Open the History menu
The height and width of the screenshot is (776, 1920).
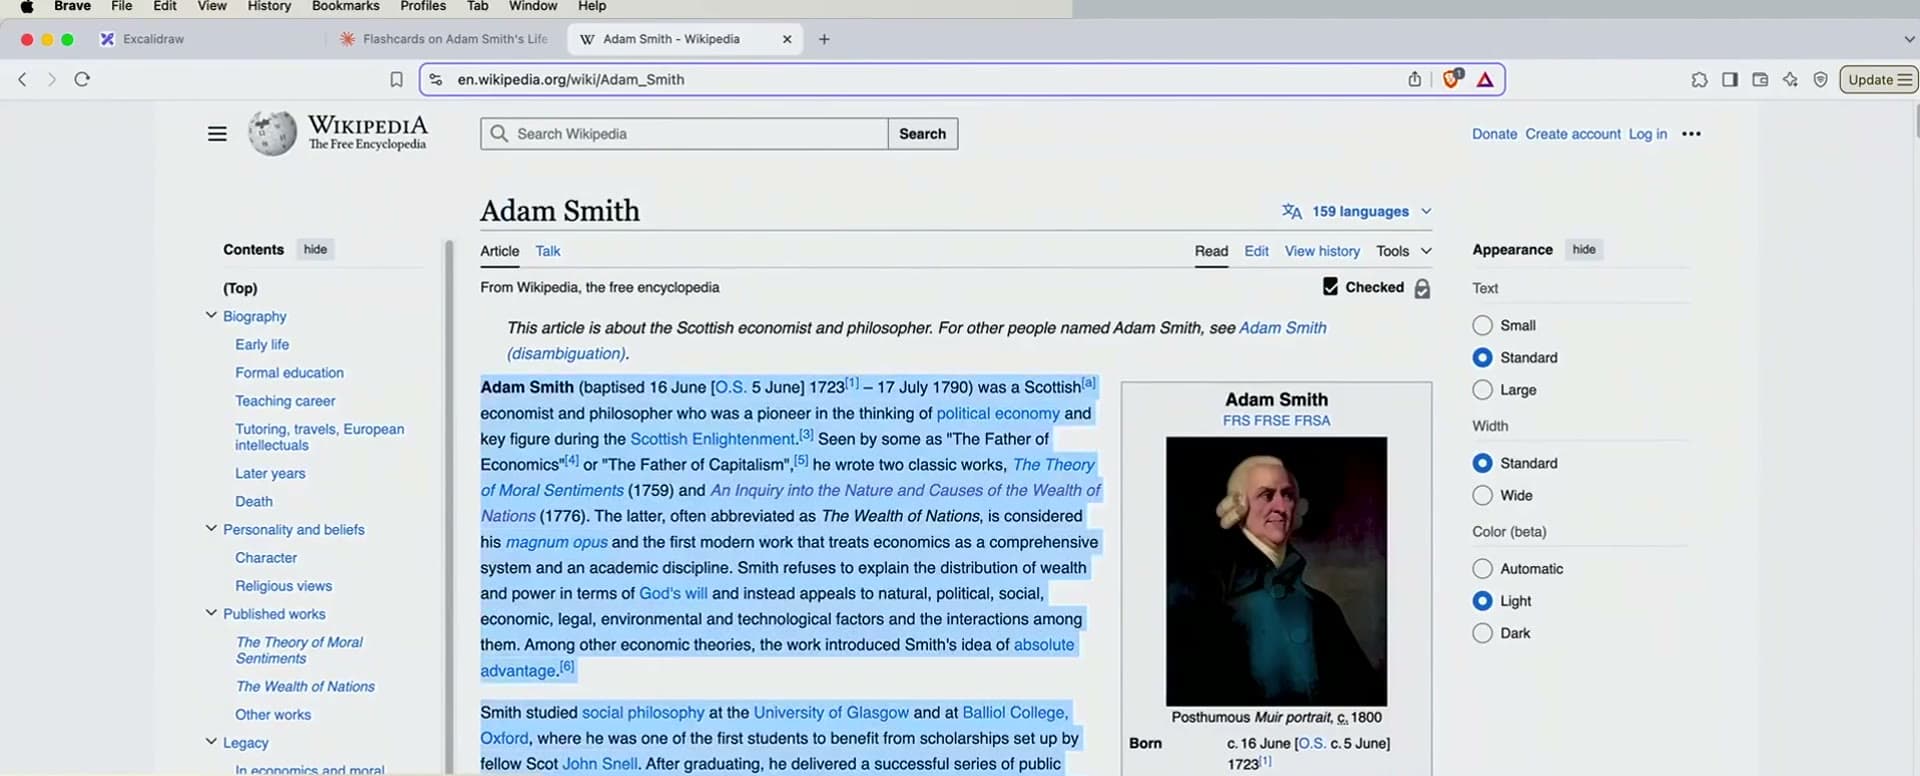click(269, 6)
